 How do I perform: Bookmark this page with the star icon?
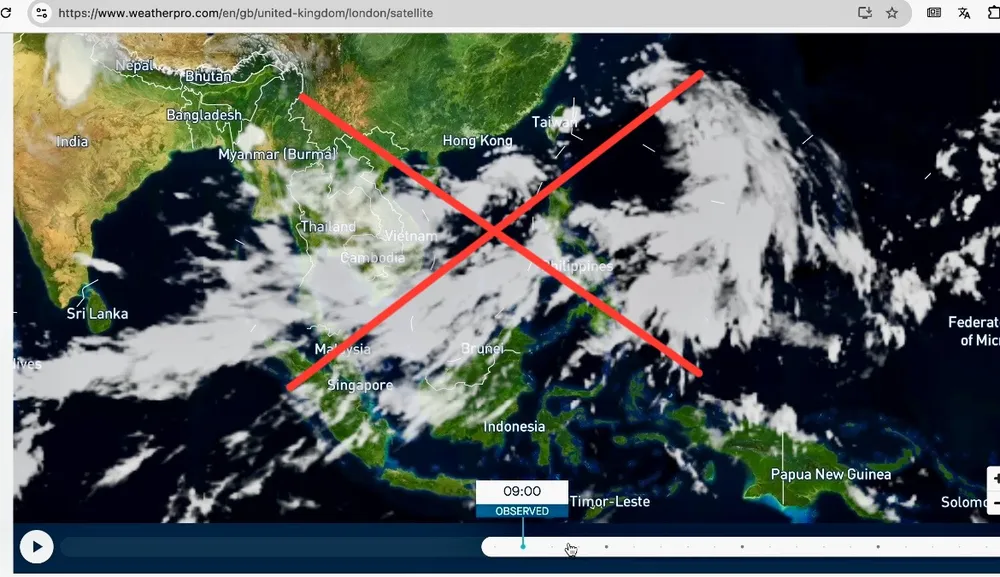[892, 13]
